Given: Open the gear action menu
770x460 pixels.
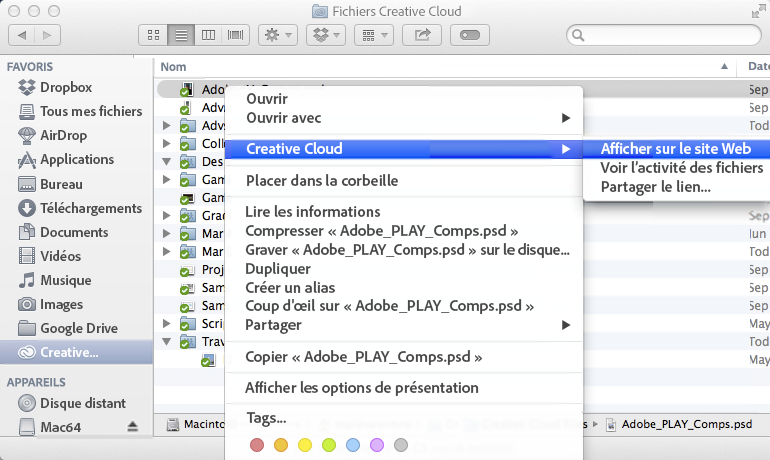Looking at the screenshot, I should pyautogui.click(x=278, y=35).
